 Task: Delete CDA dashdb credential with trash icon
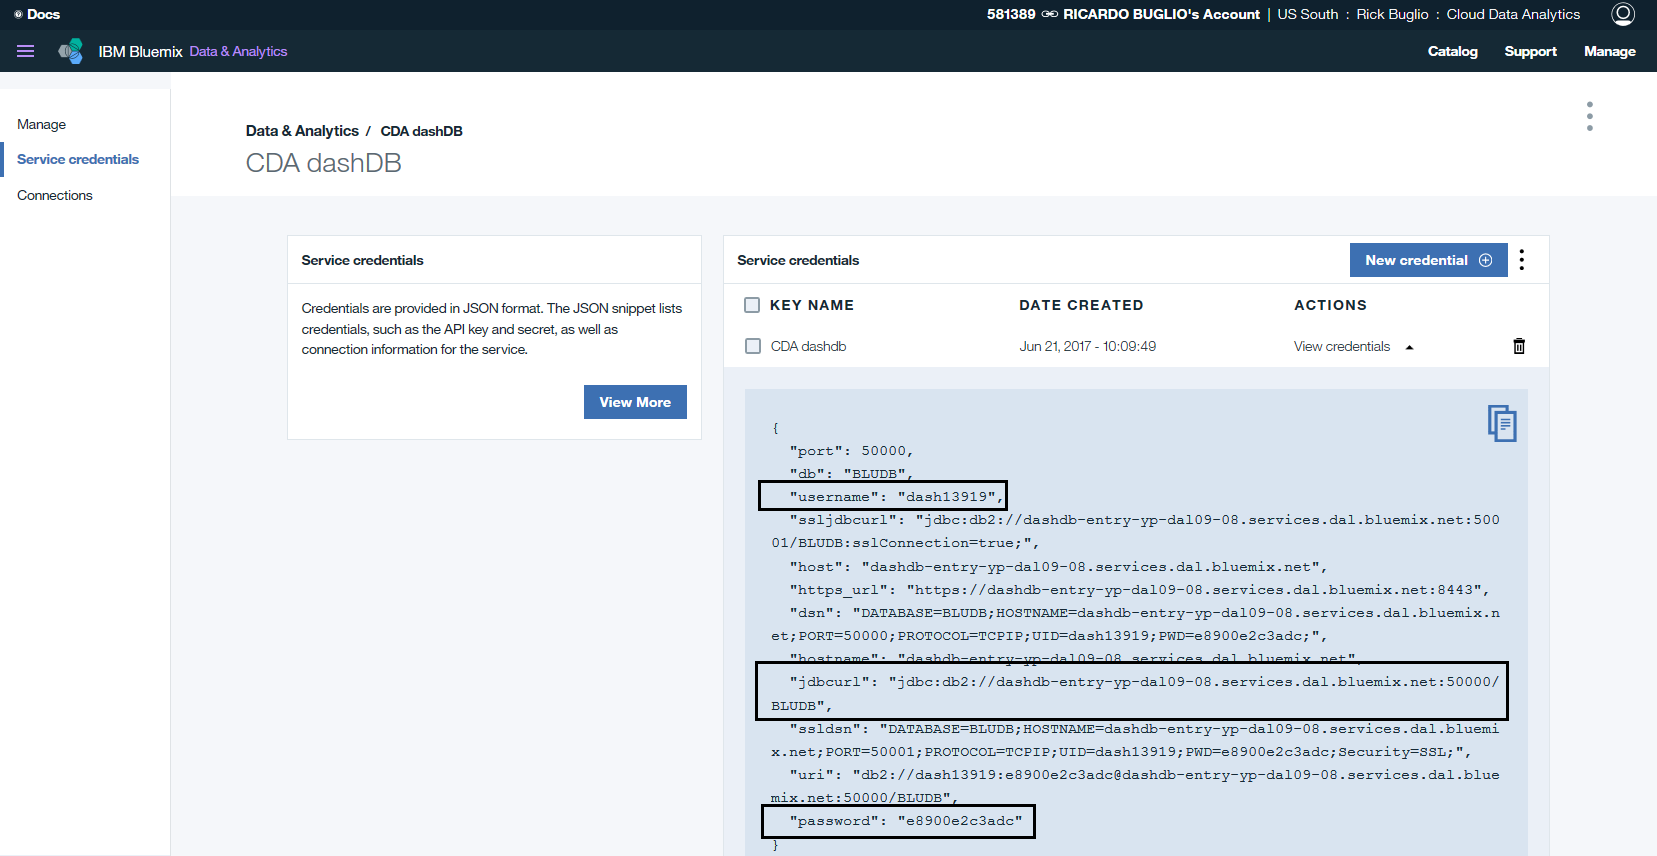1519,346
